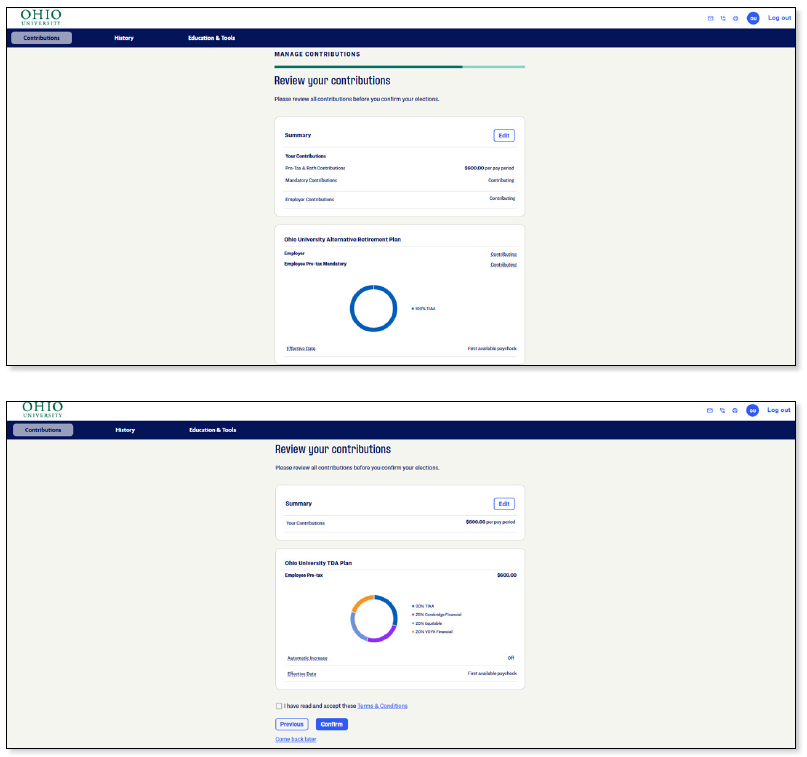Open History tab on TDA Plan page
This screenshot has width=807, height=757.
(x=125, y=430)
